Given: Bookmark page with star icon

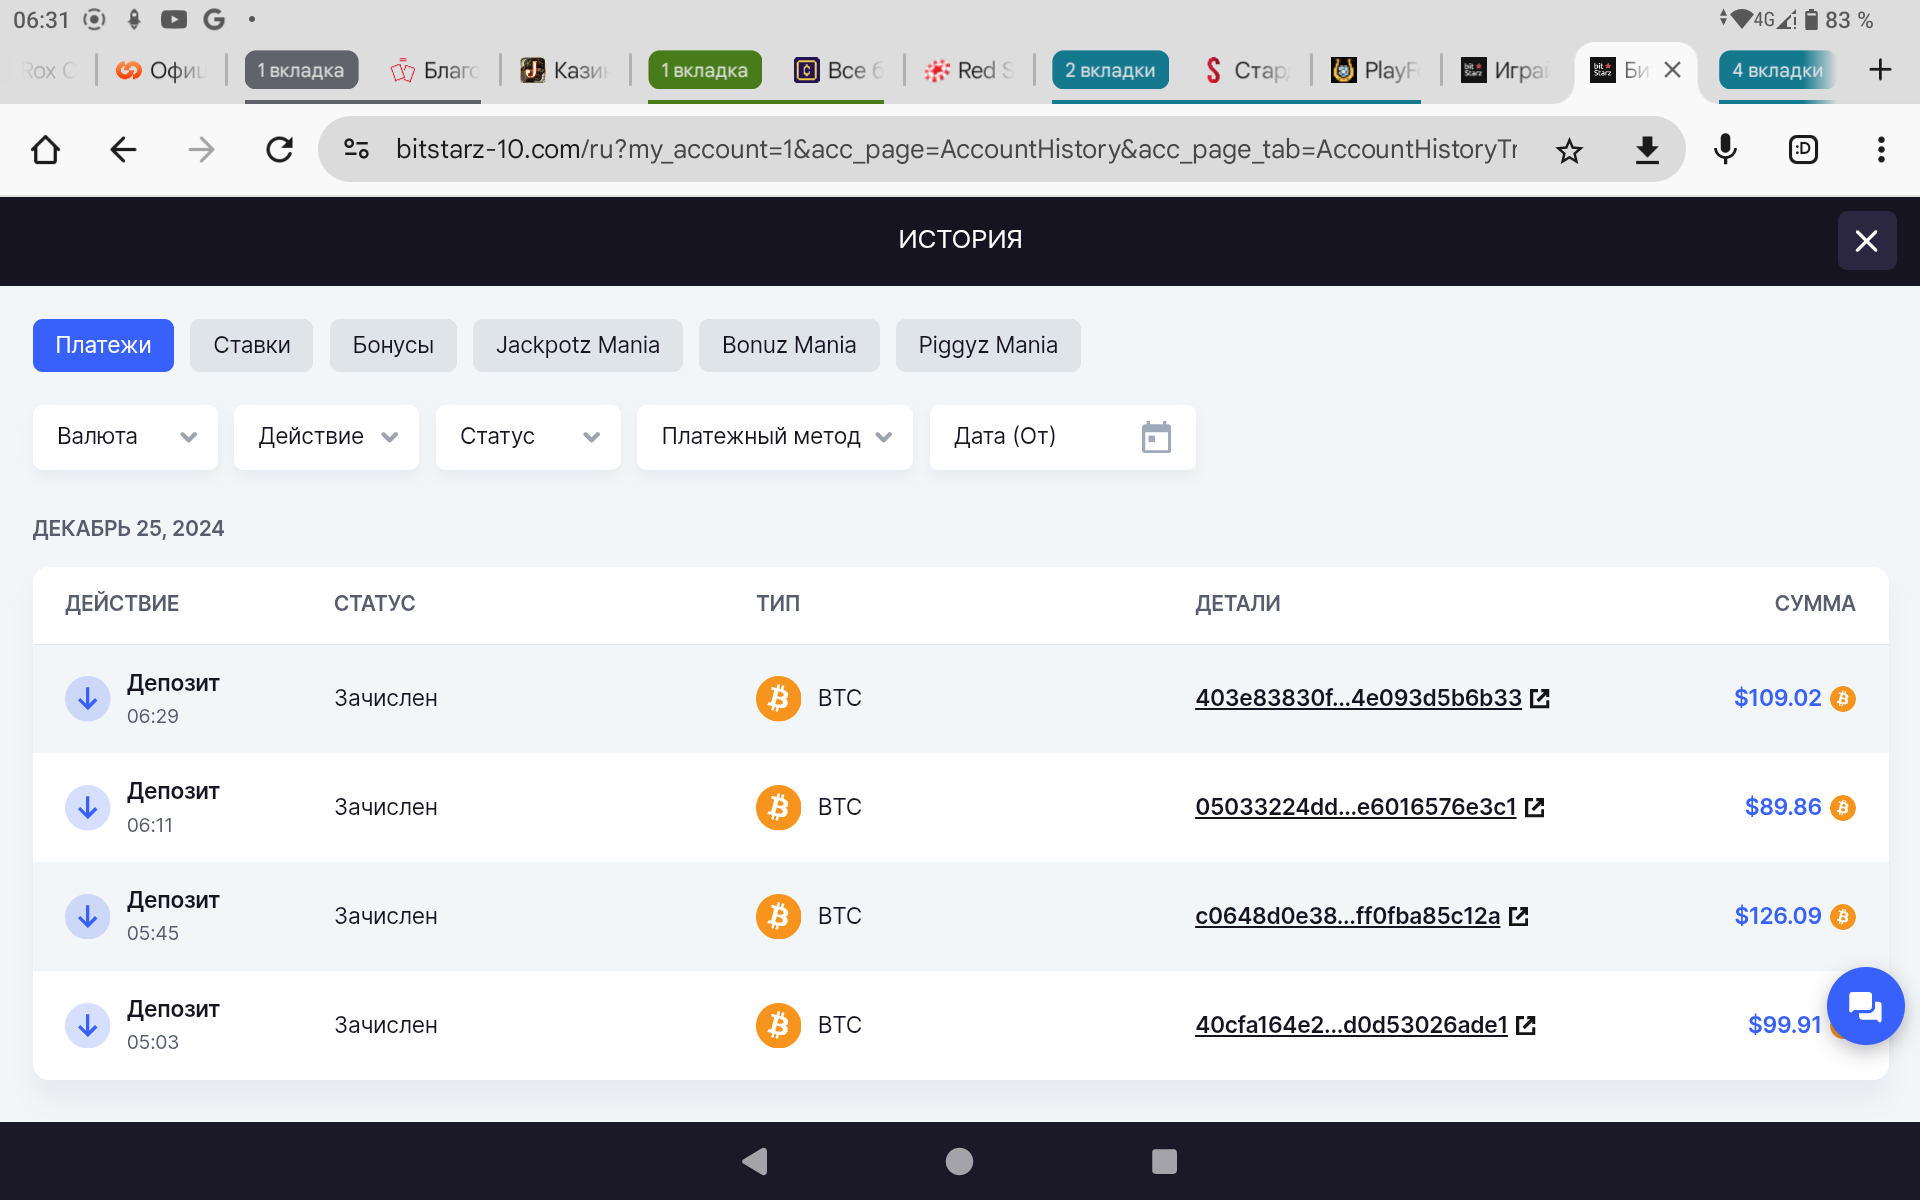Looking at the screenshot, I should pos(1569,151).
